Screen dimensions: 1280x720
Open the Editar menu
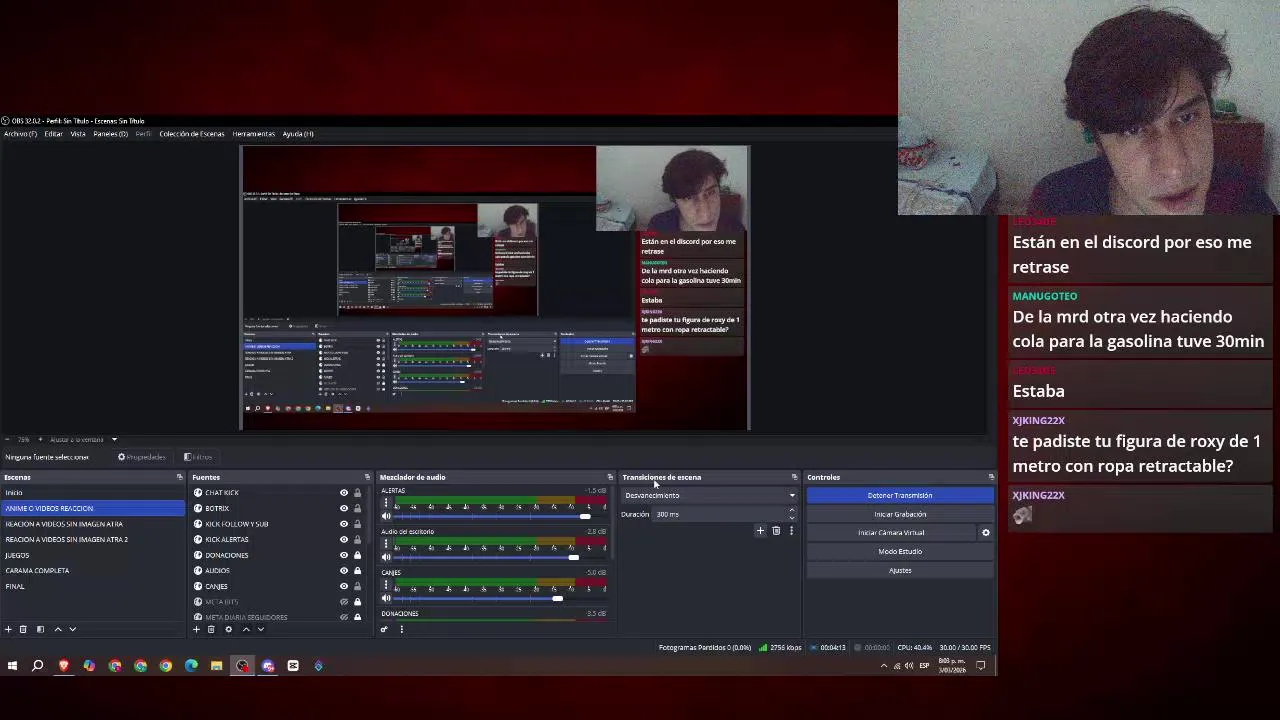coord(53,134)
